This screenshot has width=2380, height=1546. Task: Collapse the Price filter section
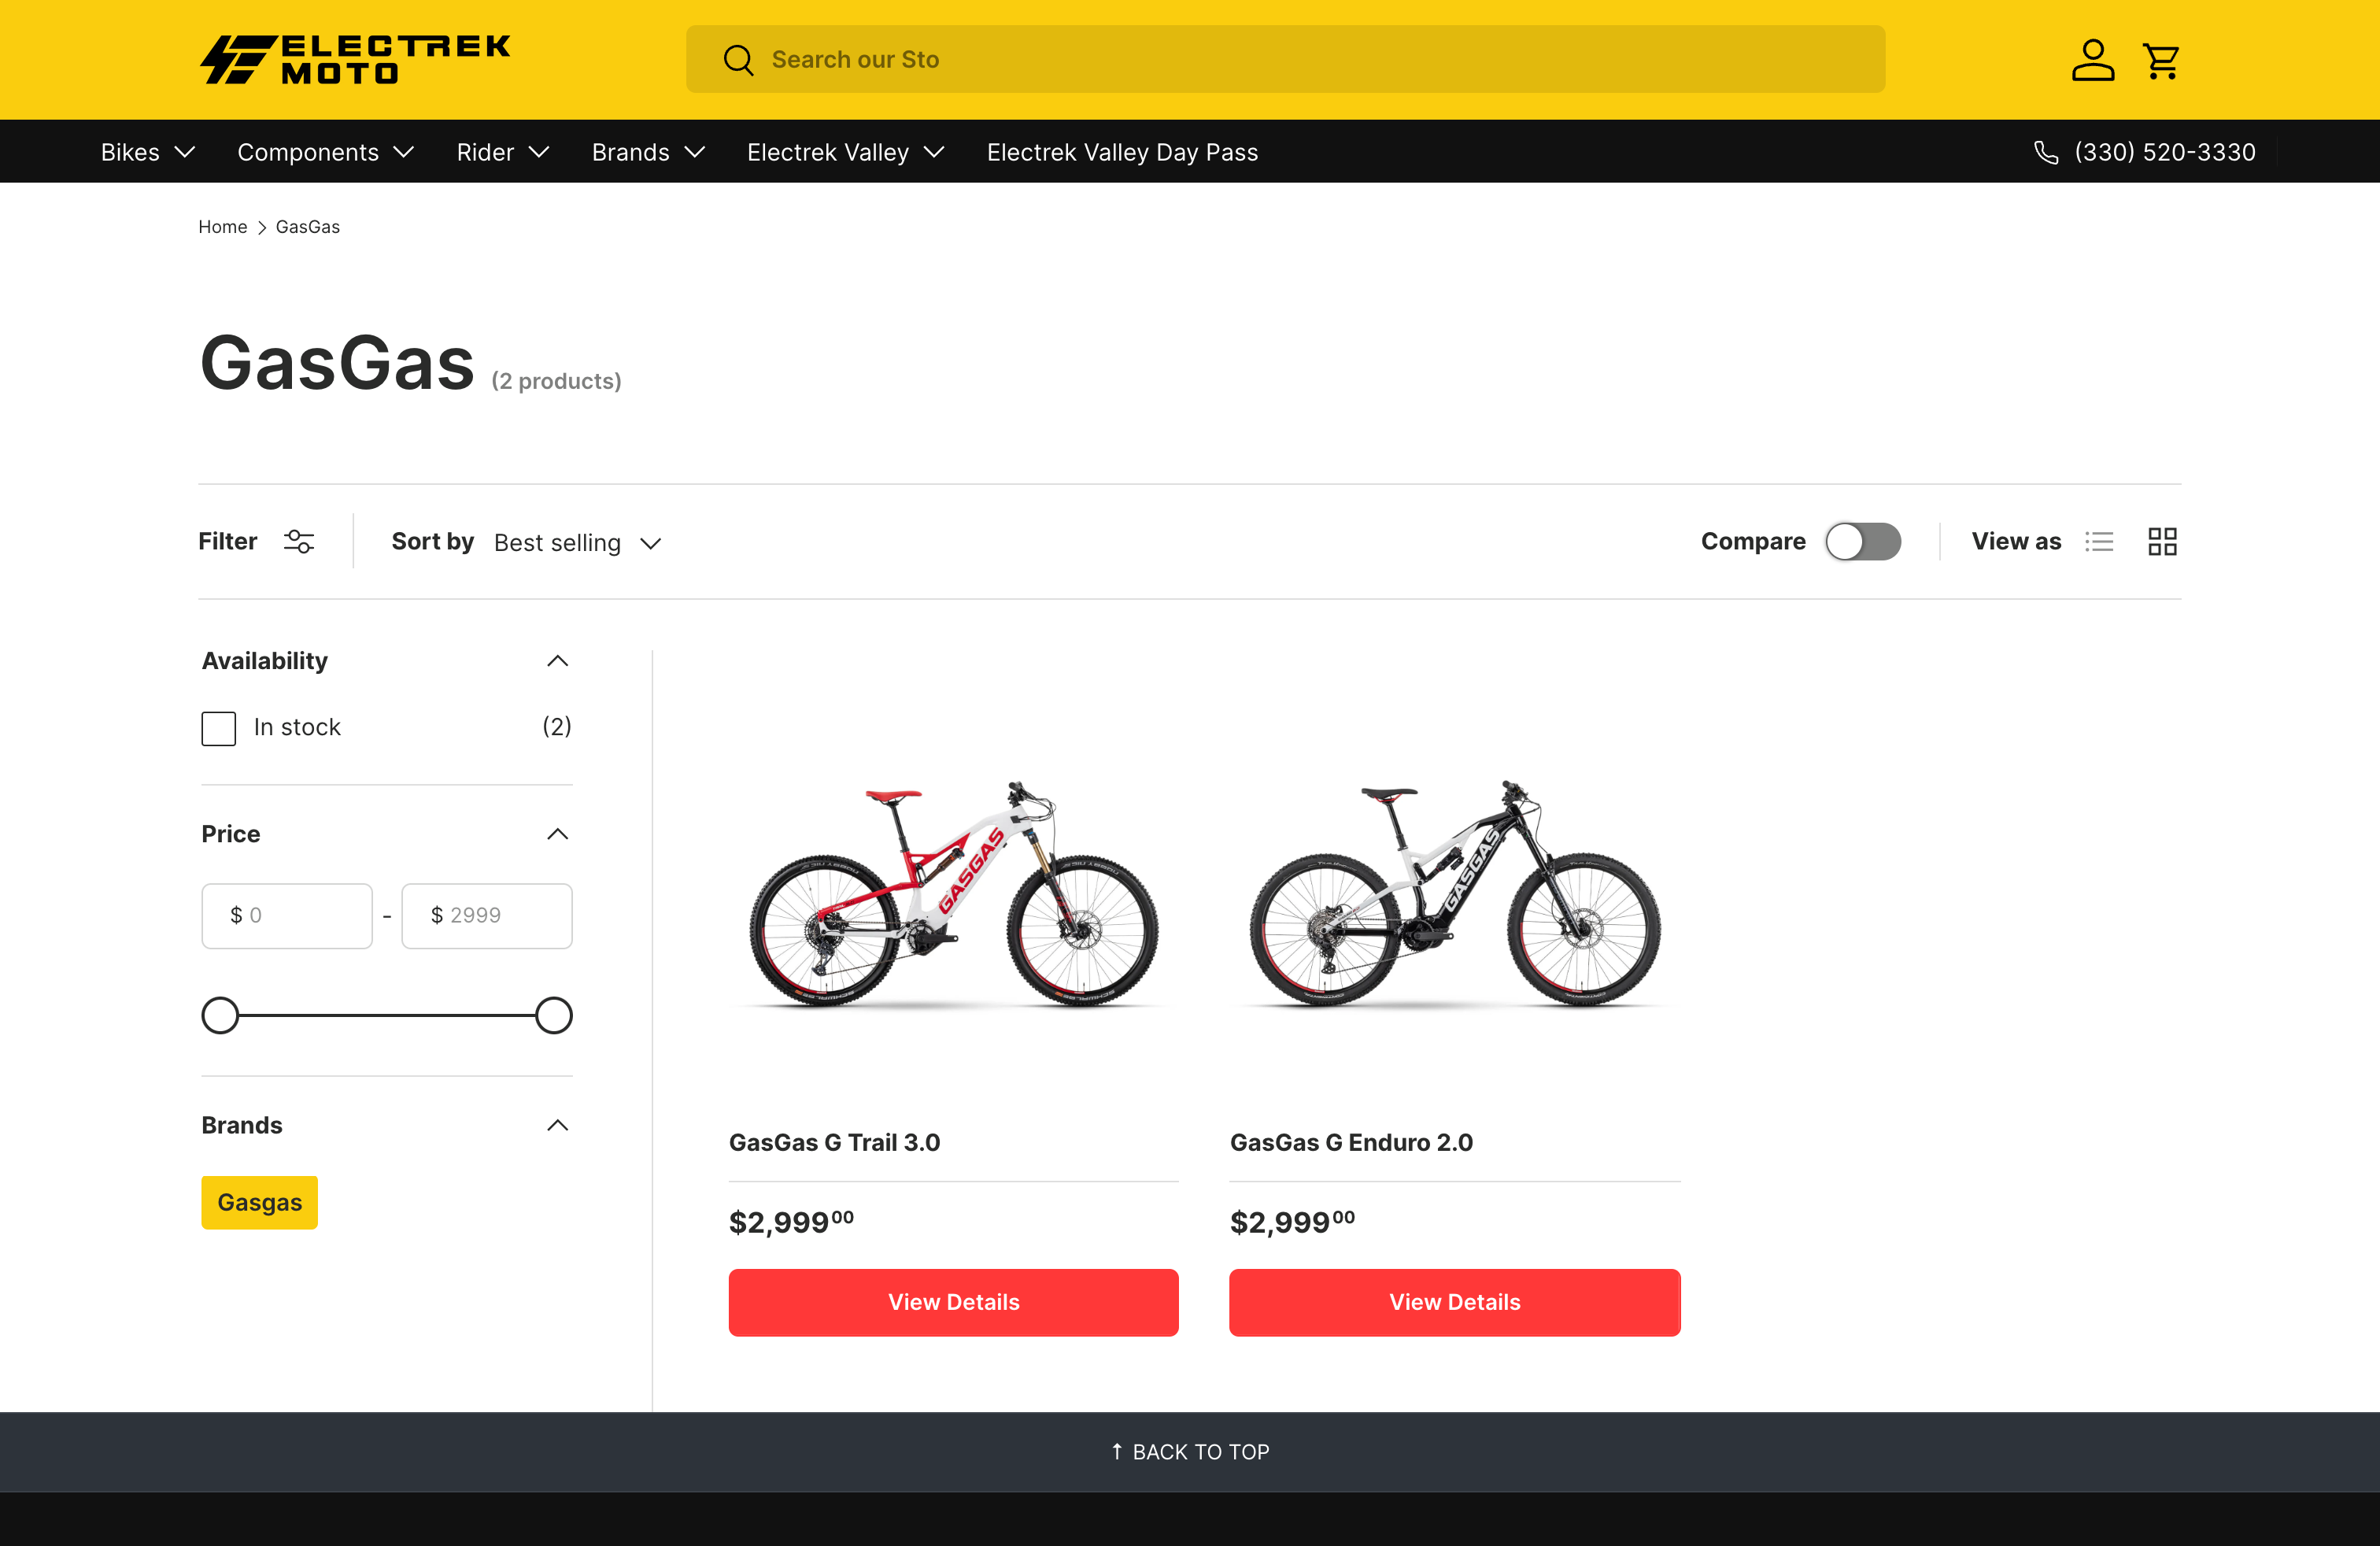tap(557, 834)
